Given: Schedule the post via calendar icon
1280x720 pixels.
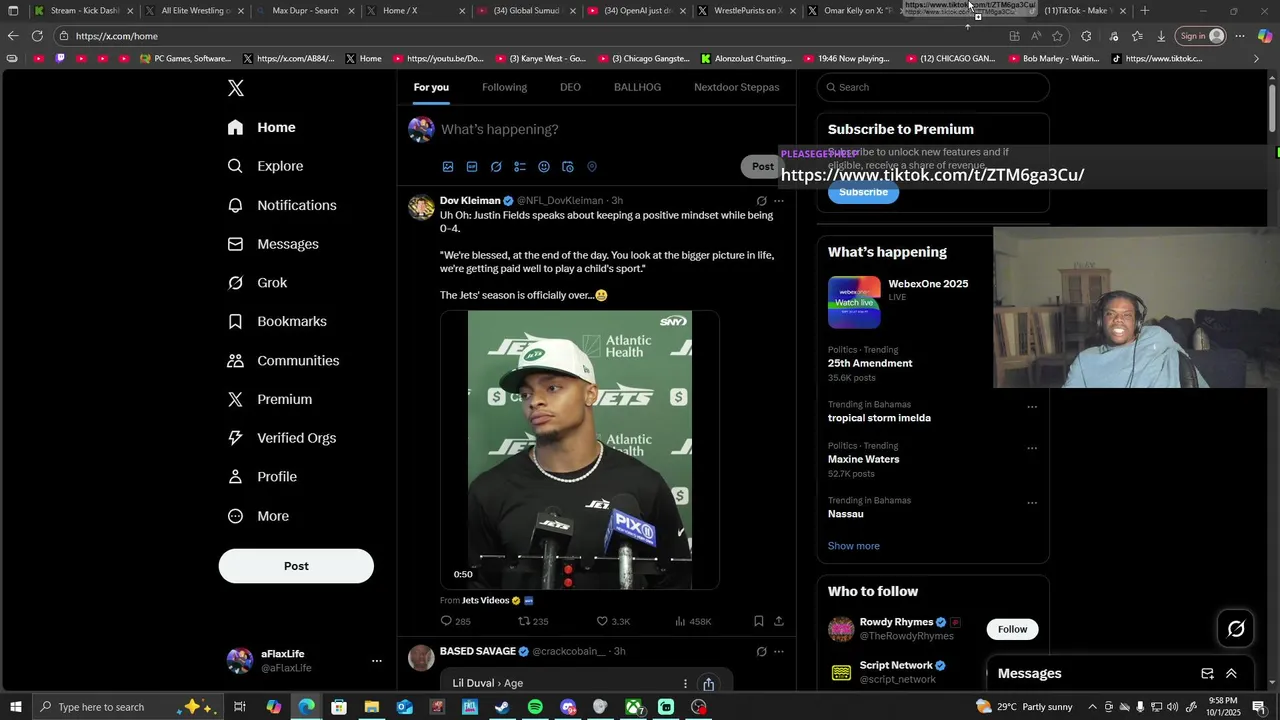Looking at the screenshot, I should pyautogui.click(x=568, y=167).
